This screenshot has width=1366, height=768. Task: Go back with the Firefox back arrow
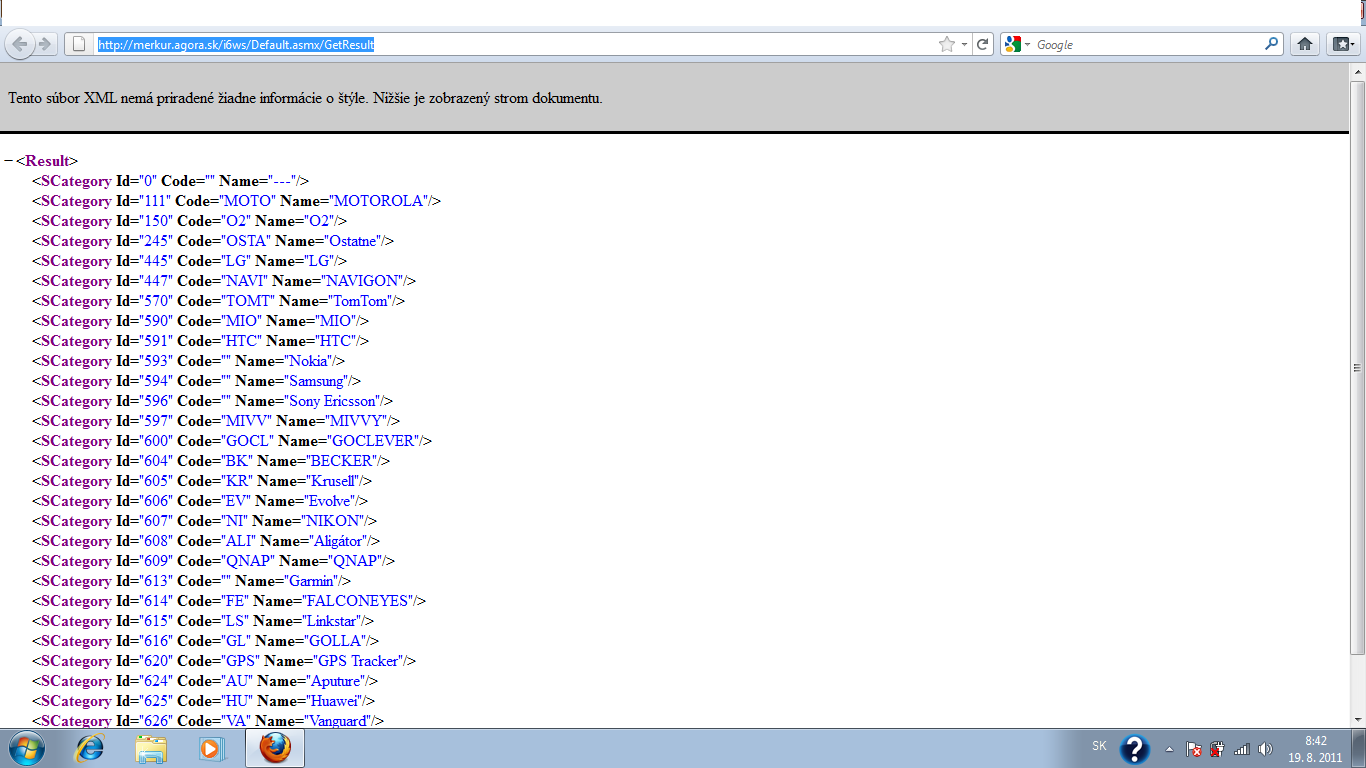20,44
